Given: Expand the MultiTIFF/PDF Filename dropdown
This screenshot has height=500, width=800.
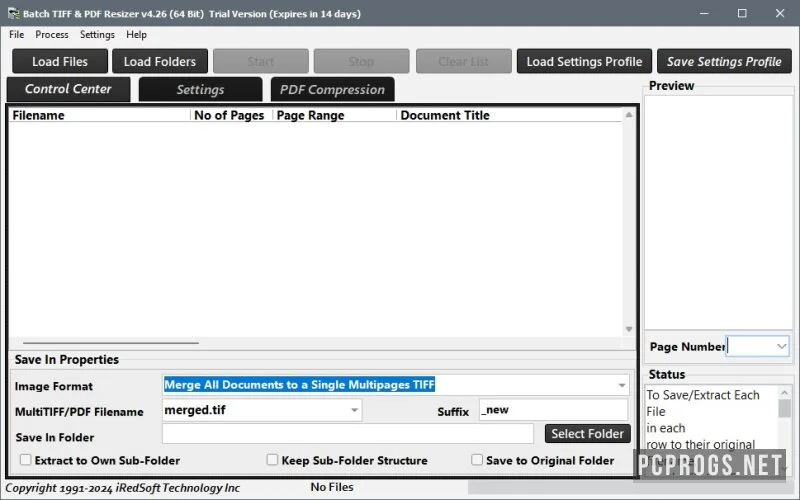Looking at the screenshot, I should click(354, 410).
